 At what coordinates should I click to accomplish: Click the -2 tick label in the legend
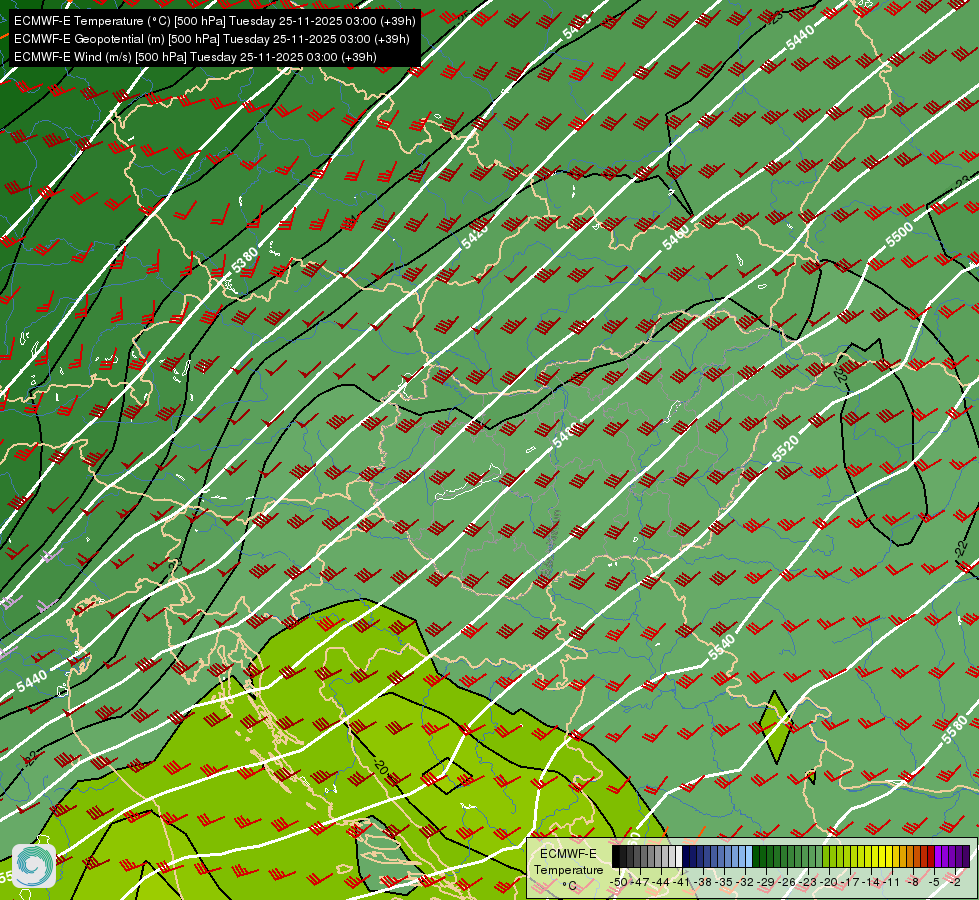point(955,882)
